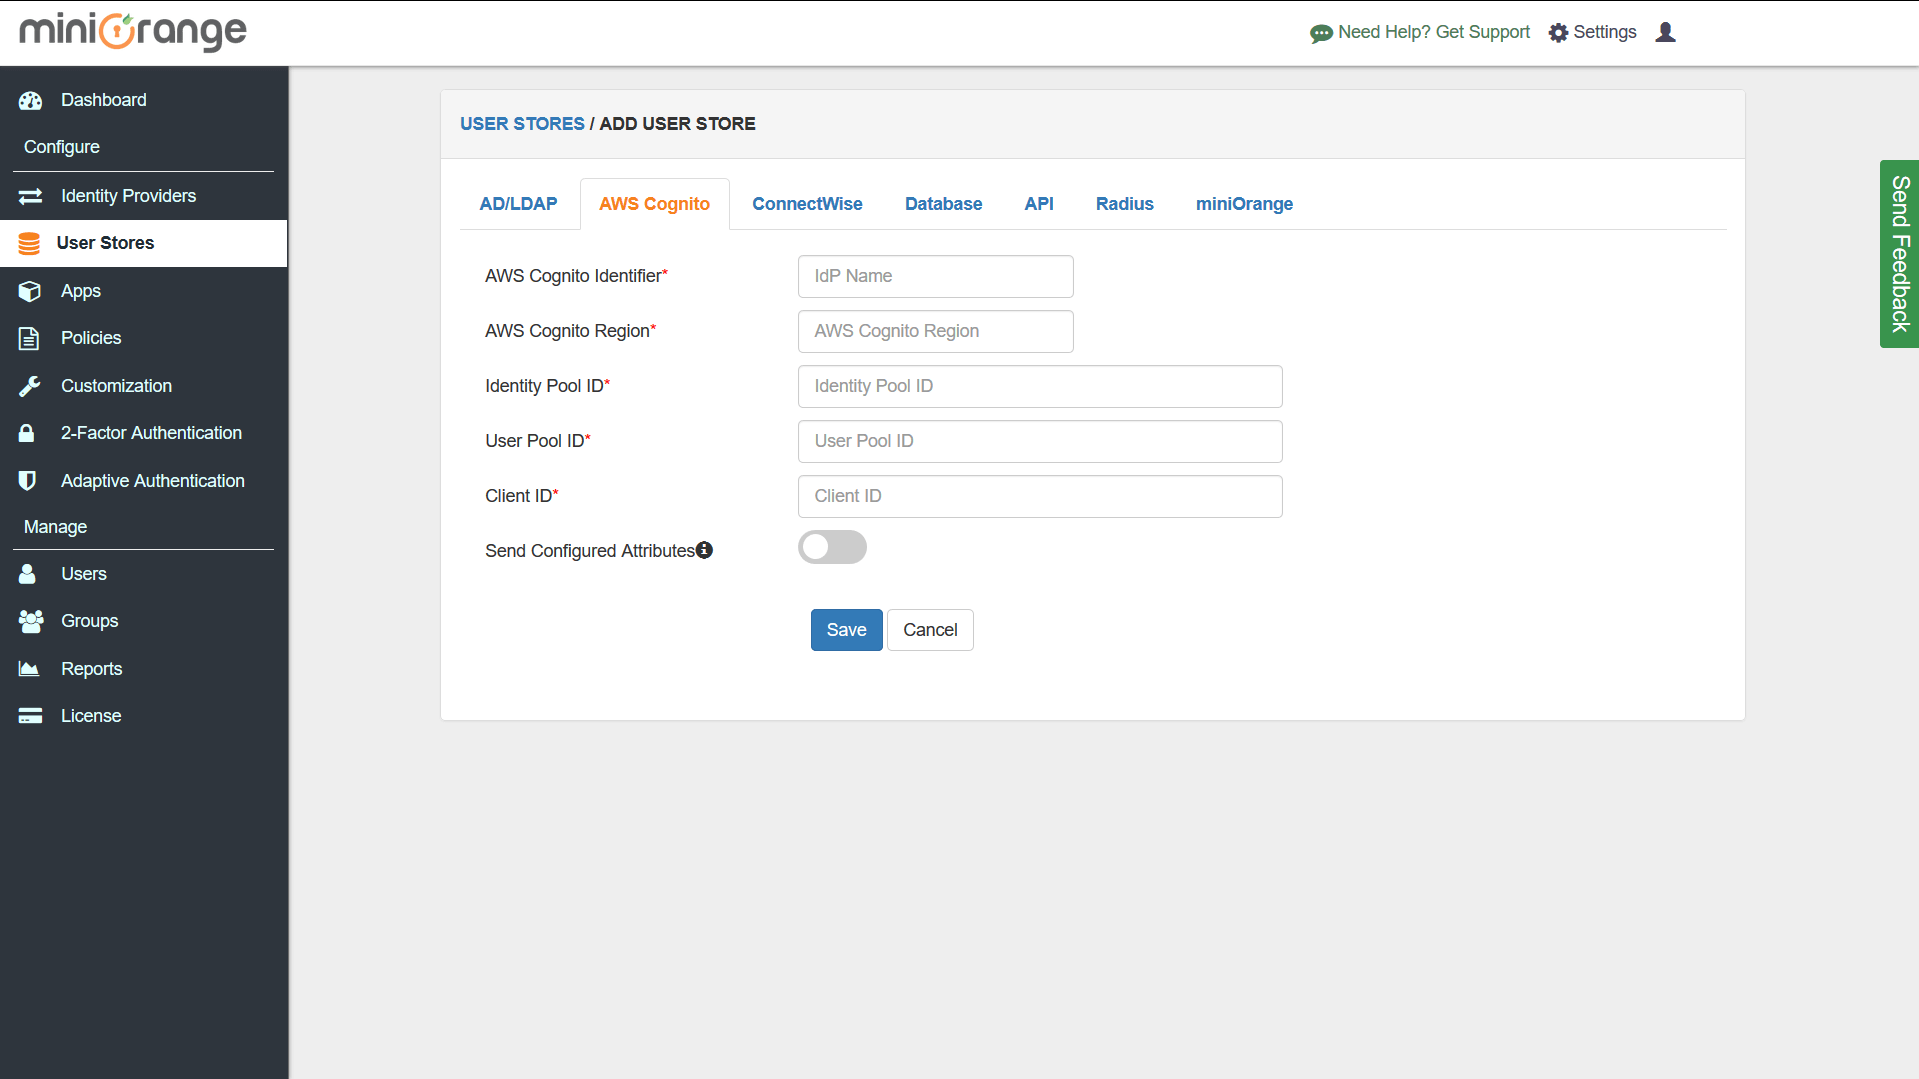Click the Dashboard gauge icon in sidebar
Viewport: 1919px width, 1079px height.
coord(30,100)
